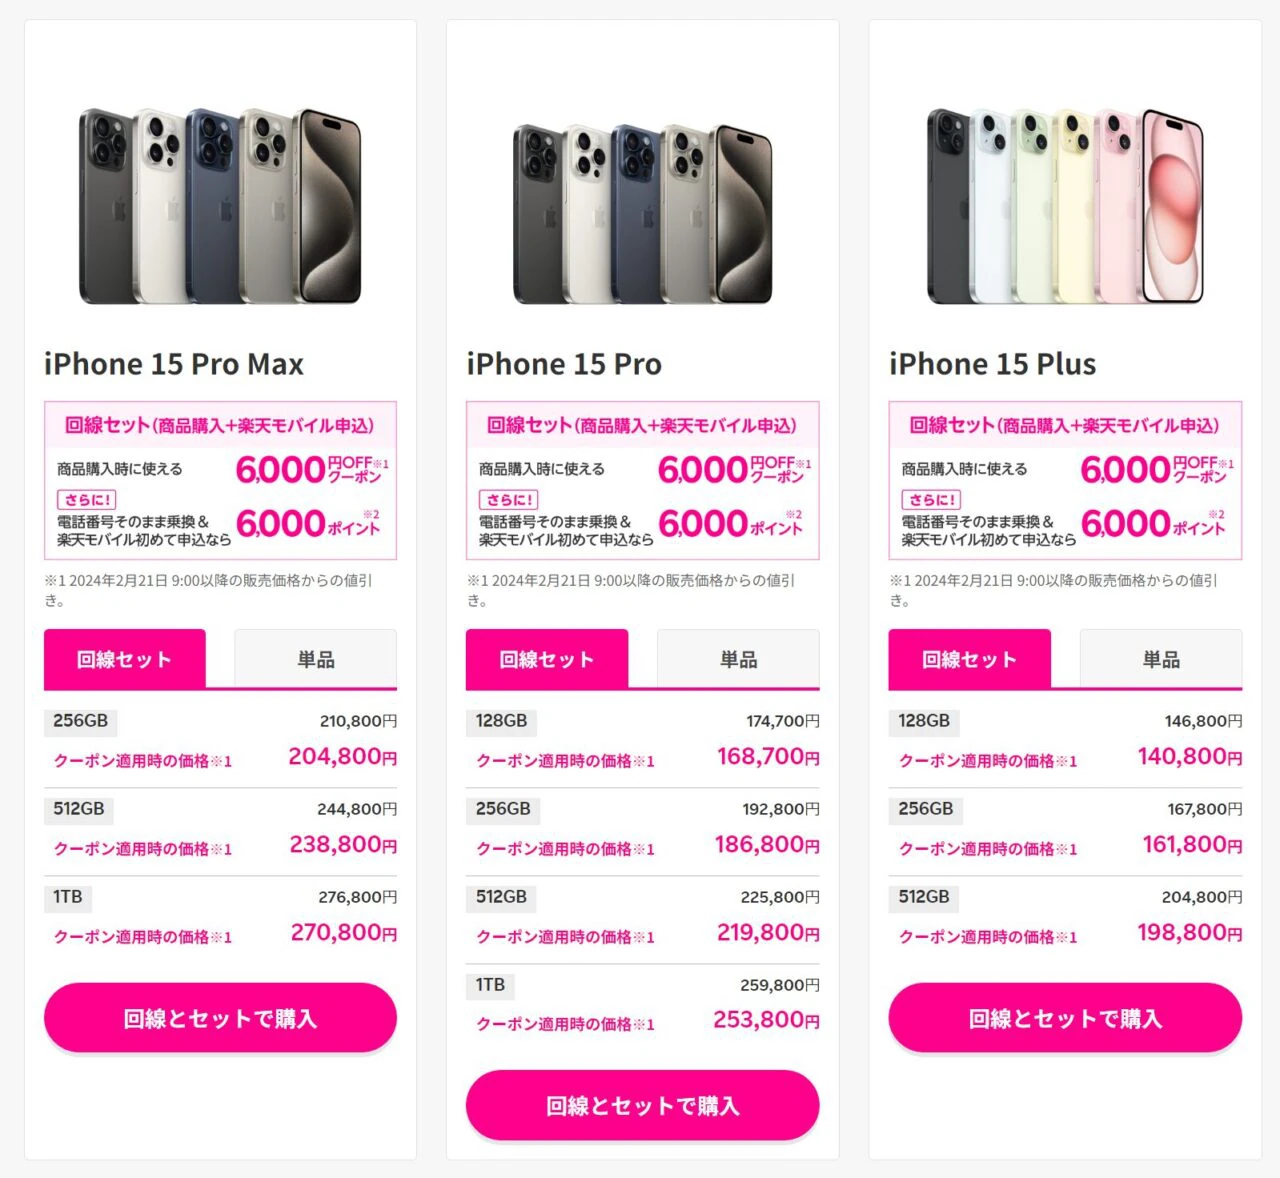Click the iPhone 15 Pro 6,000 coupon banner
The height and width of the screenshot is (1178, 1280).
click(642, 480)
